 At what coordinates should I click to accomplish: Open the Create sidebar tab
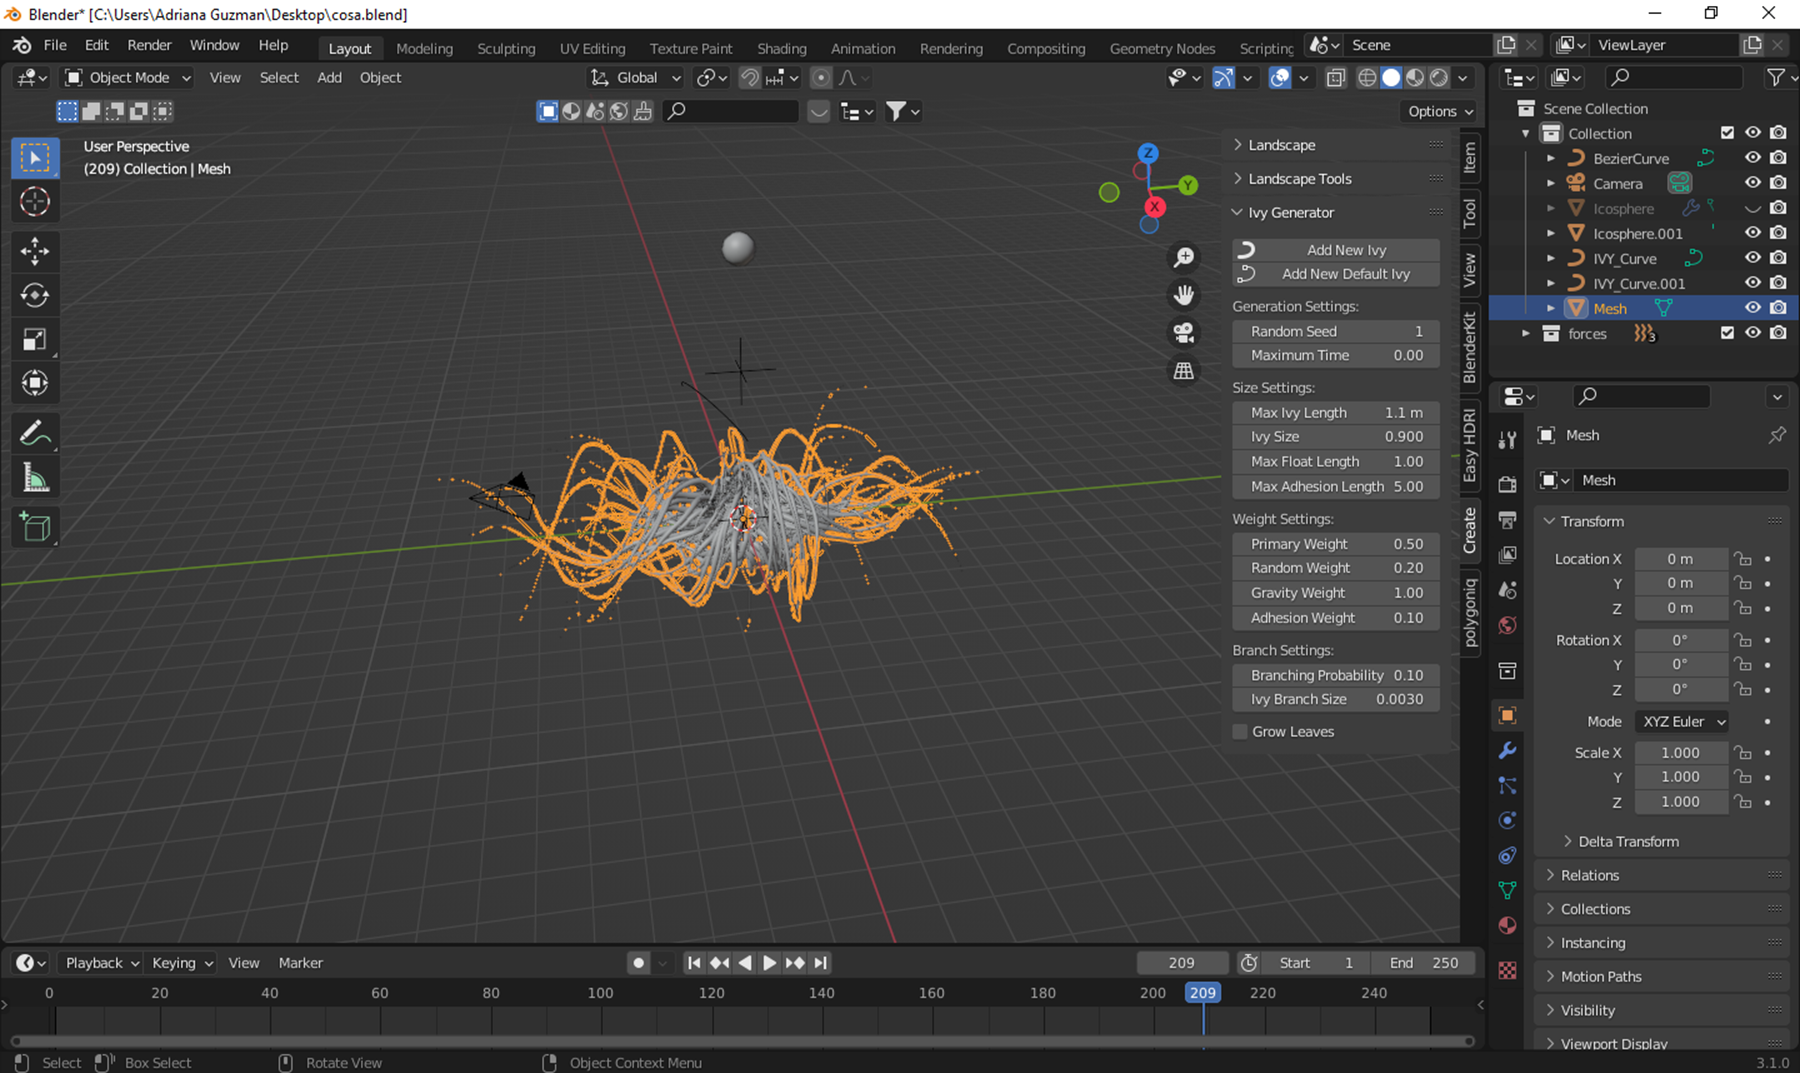[x=1470, y=530]
